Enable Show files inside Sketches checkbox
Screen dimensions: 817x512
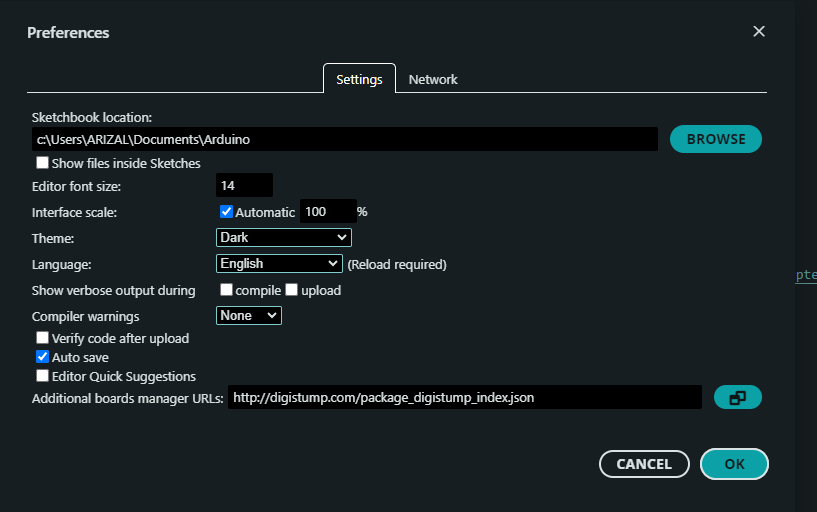tap(42, 163)
